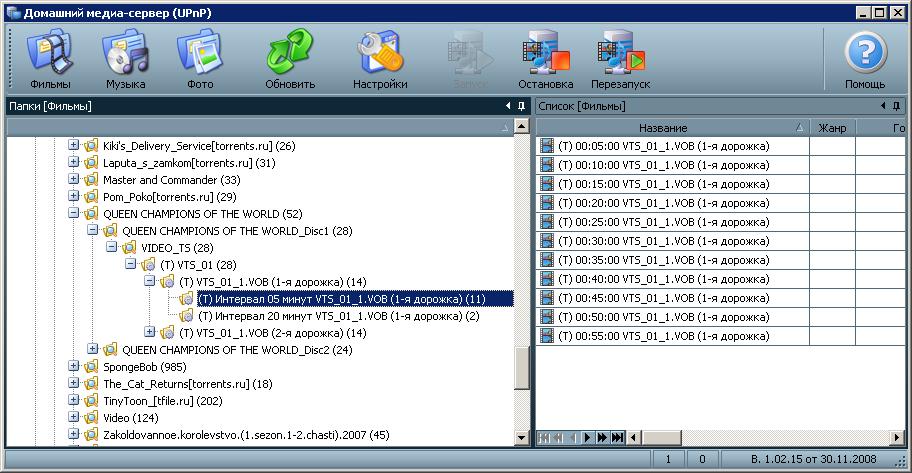Select Master and Commander (33) folder
The width and height of the screenshot is (912, 473).
click(x=172, y=180)
